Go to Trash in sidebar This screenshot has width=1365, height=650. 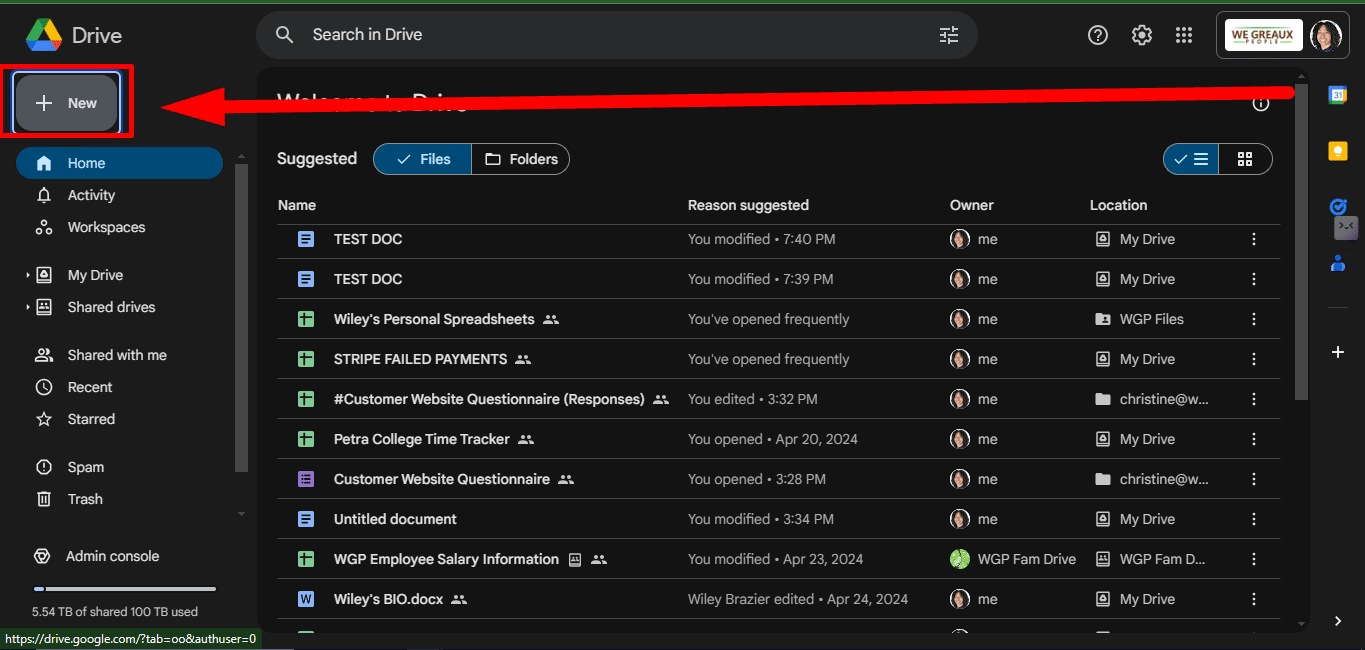[85, 499]
